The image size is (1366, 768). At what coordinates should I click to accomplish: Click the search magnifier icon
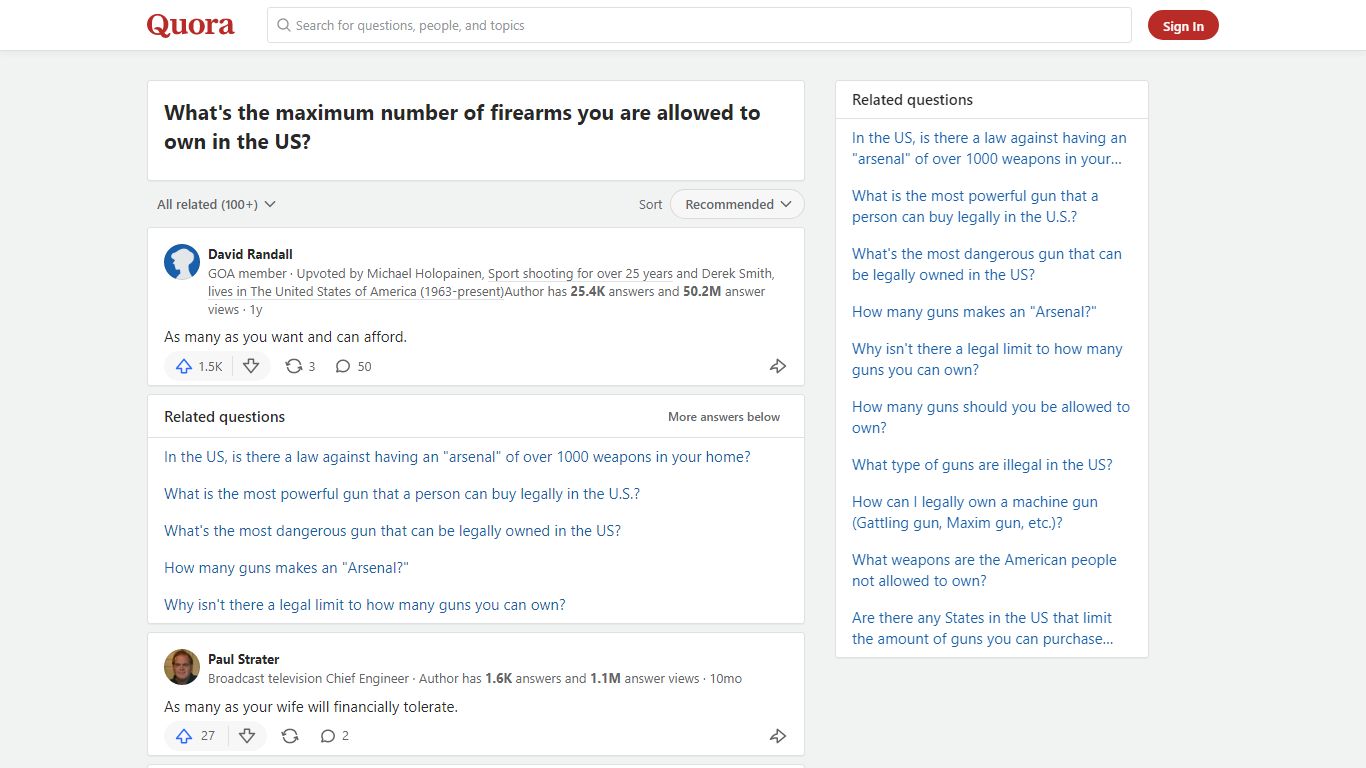coord(284,25)
